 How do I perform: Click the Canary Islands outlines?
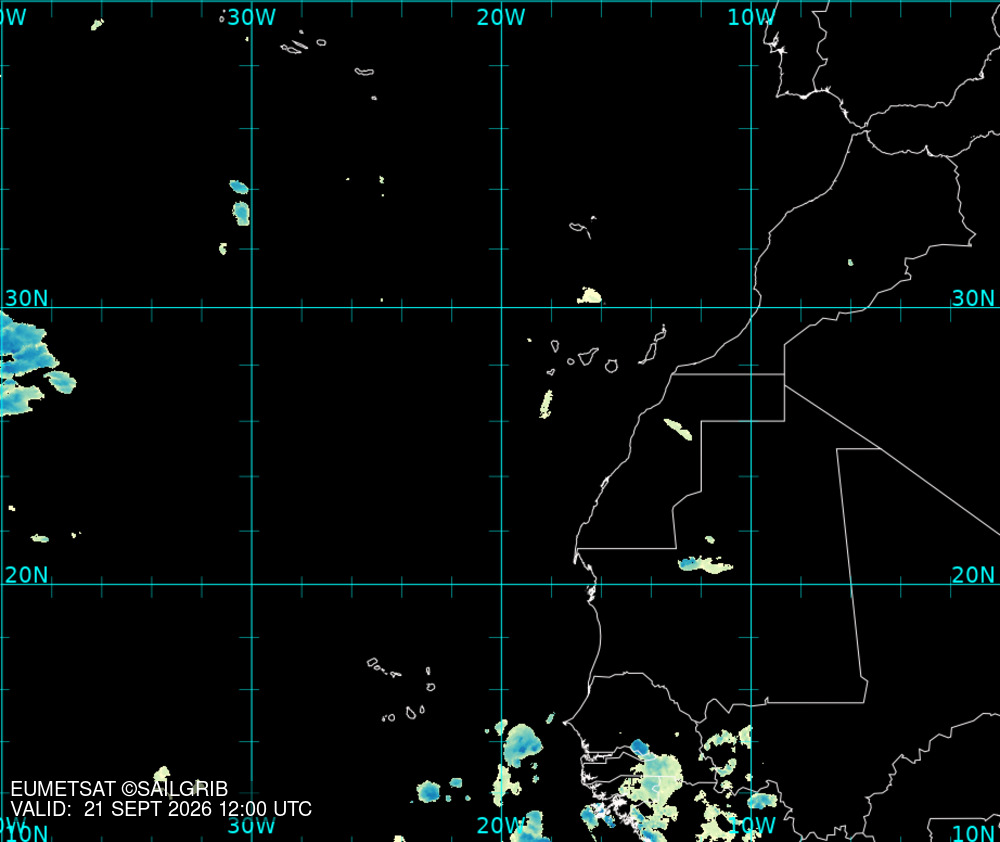click(x=606, y=351)
